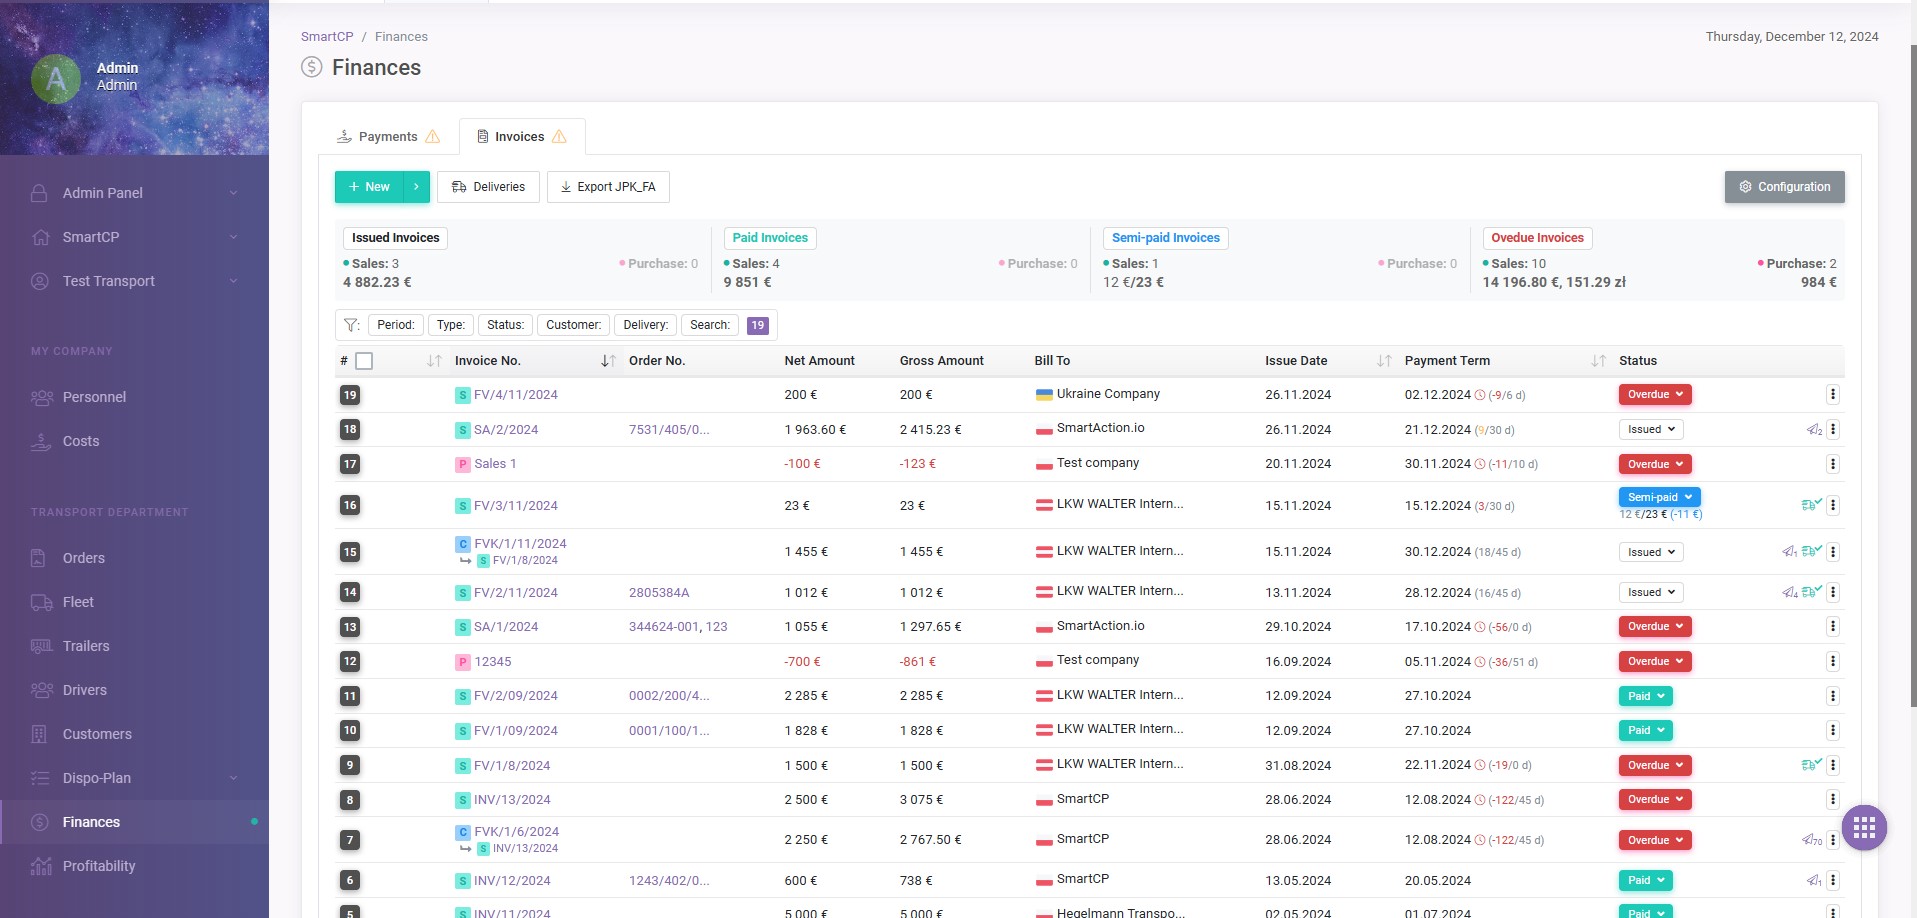Click the filter funnel icon

[x=351, y=325]
